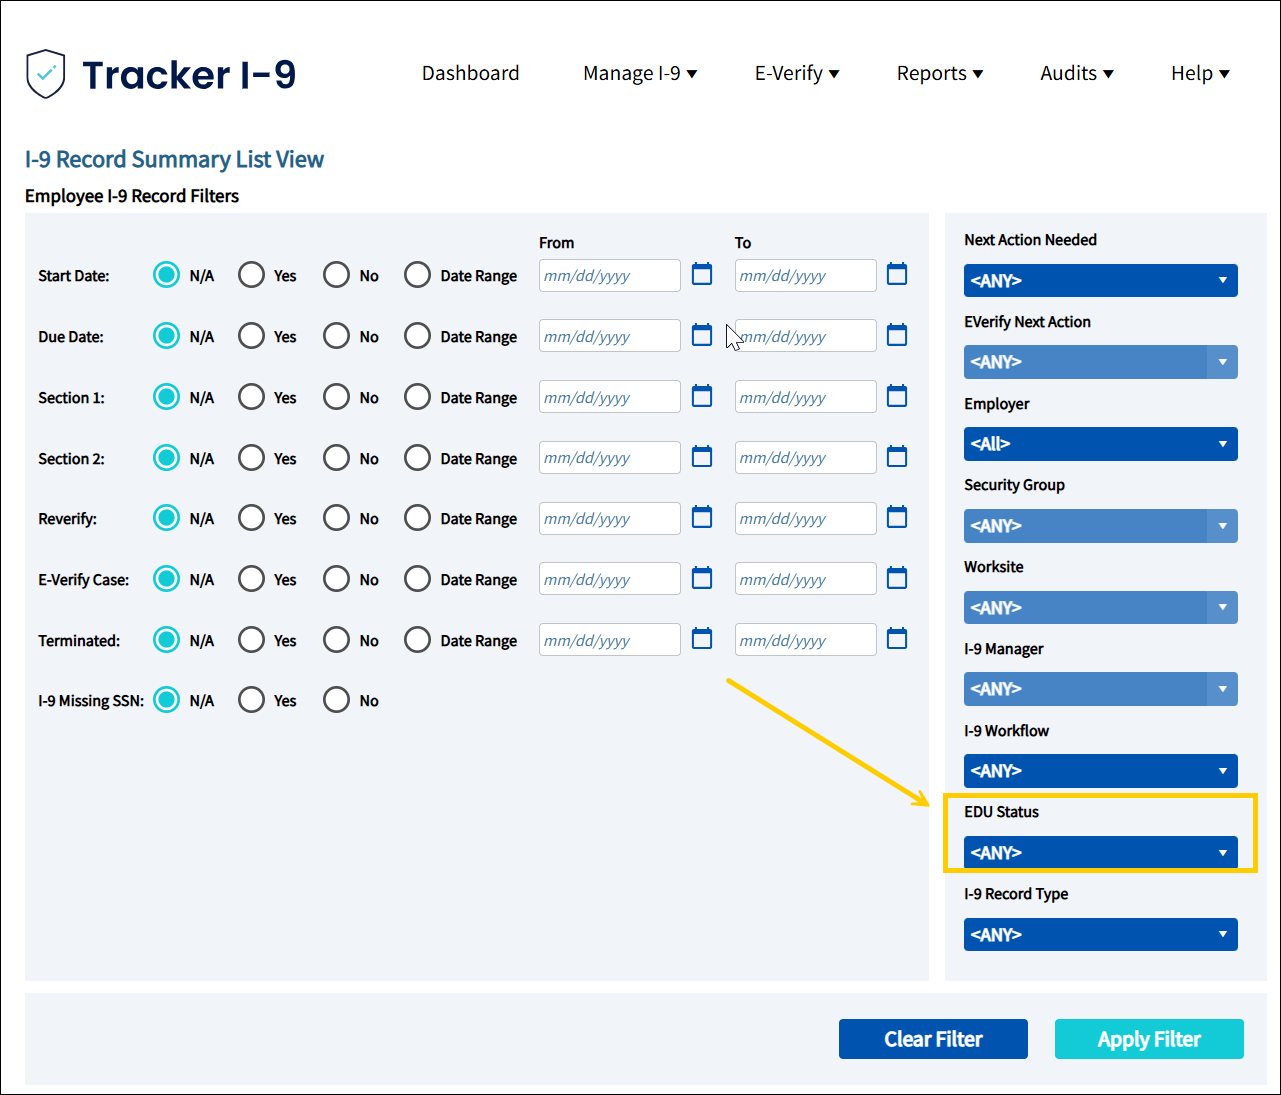Select Date Range for Start Date
1281x1095 pixels.
click(x=417, y=275)
